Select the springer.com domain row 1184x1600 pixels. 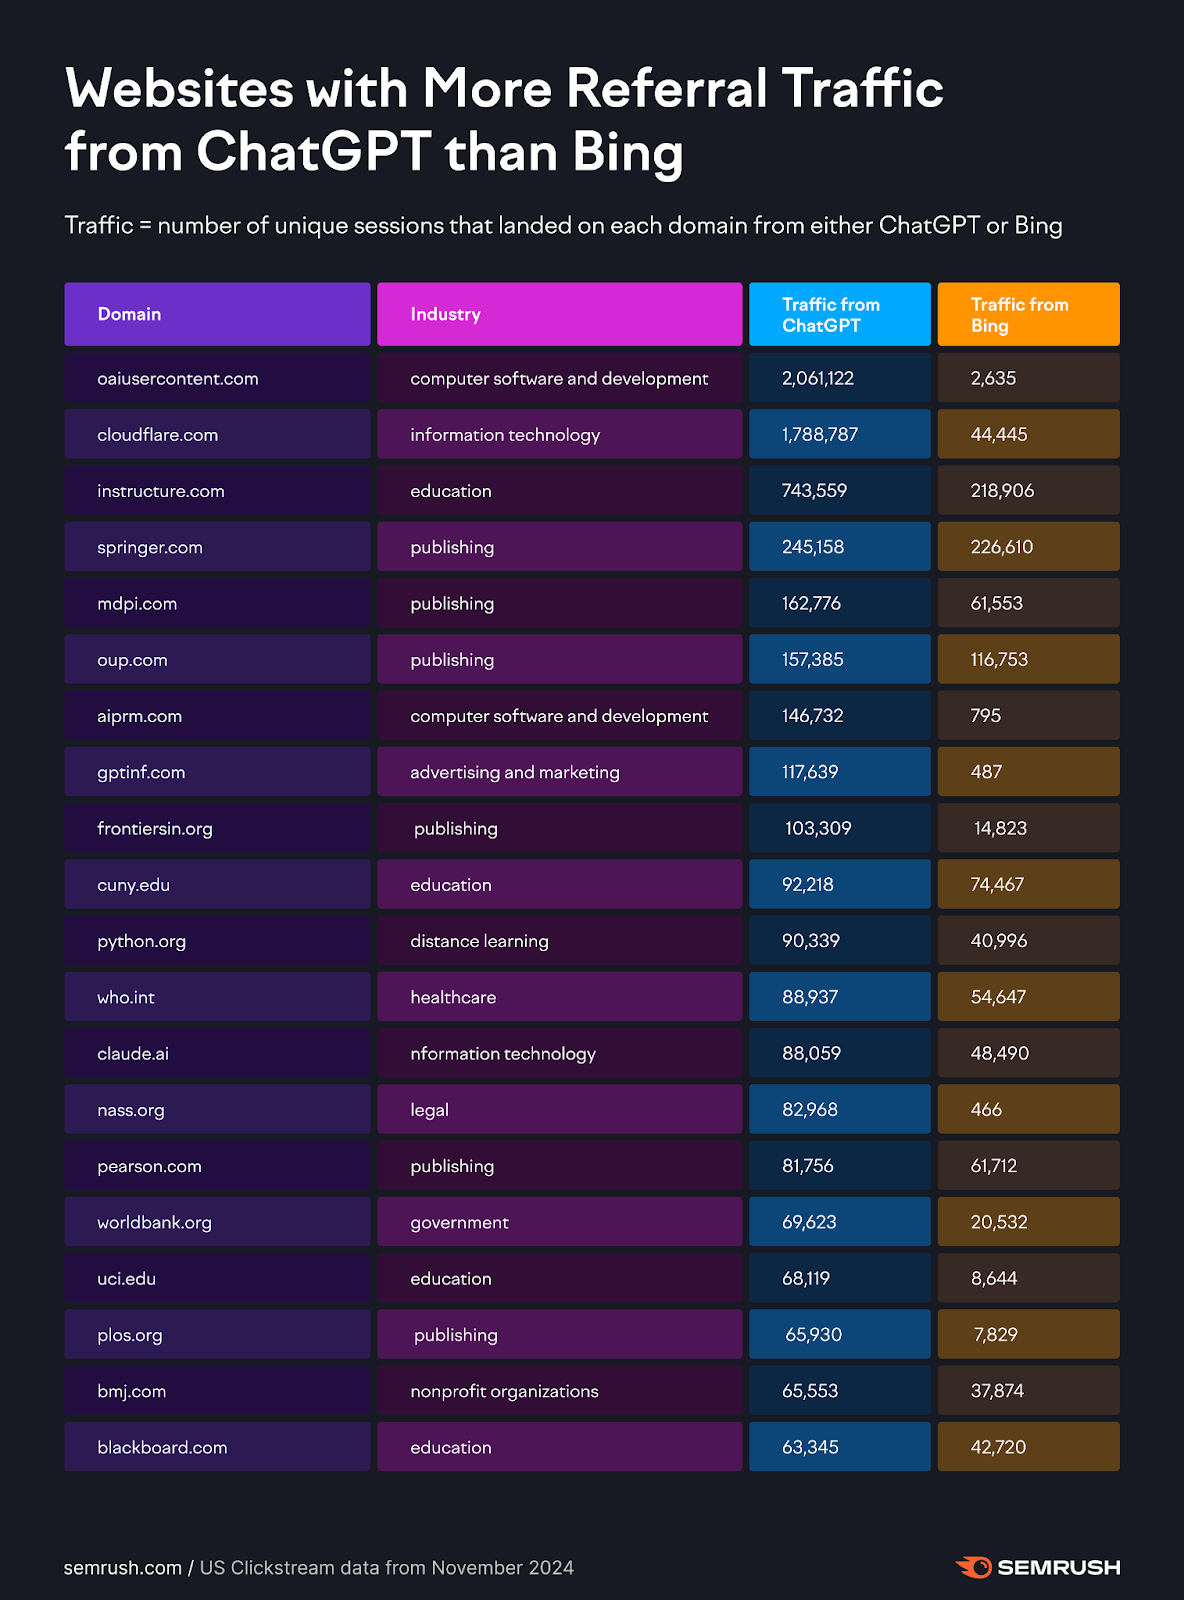[150, 547]
